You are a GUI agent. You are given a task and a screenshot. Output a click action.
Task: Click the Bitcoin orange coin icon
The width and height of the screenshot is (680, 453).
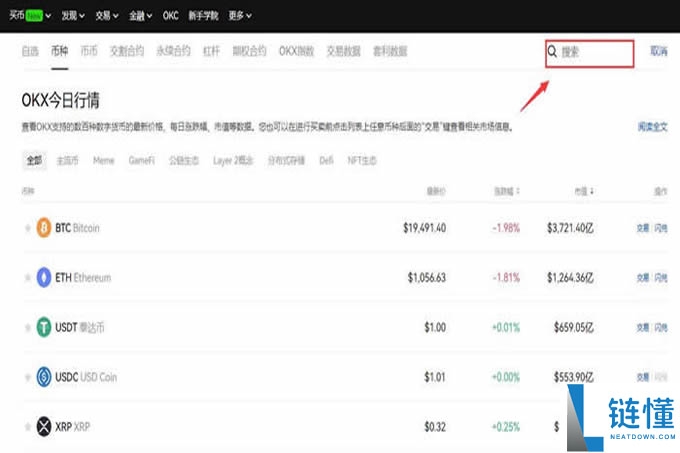tap(43, 228)
